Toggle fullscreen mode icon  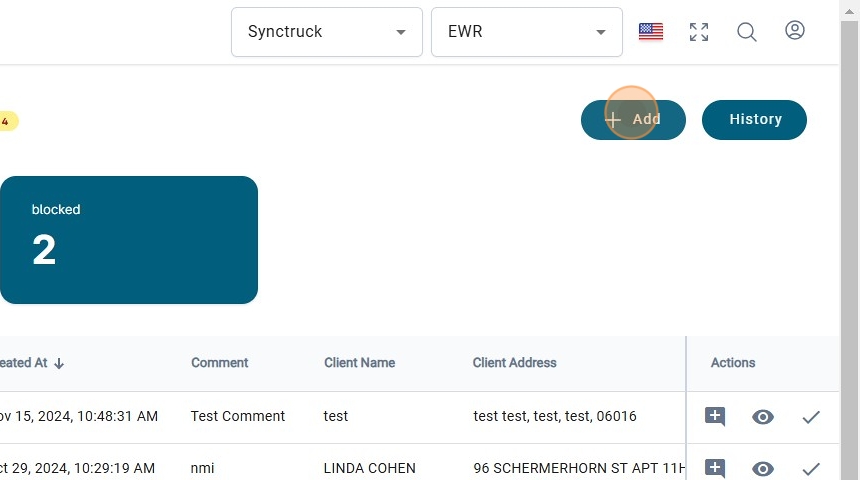(x=699, y=32)
